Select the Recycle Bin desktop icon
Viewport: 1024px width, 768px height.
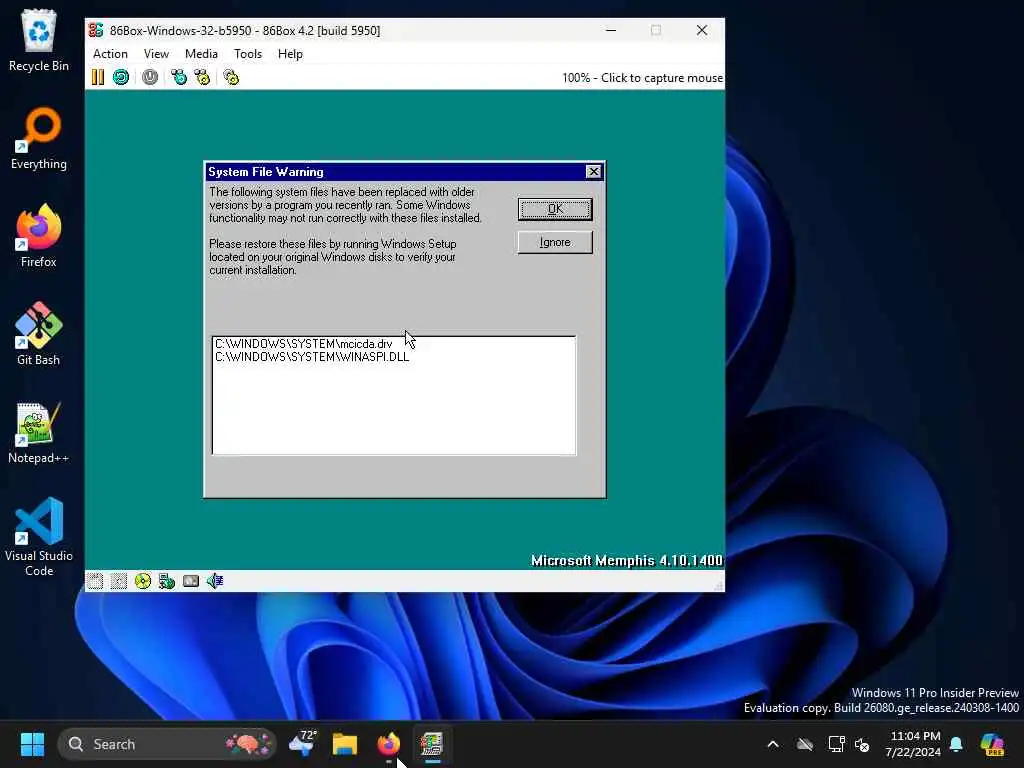point(39,40)
